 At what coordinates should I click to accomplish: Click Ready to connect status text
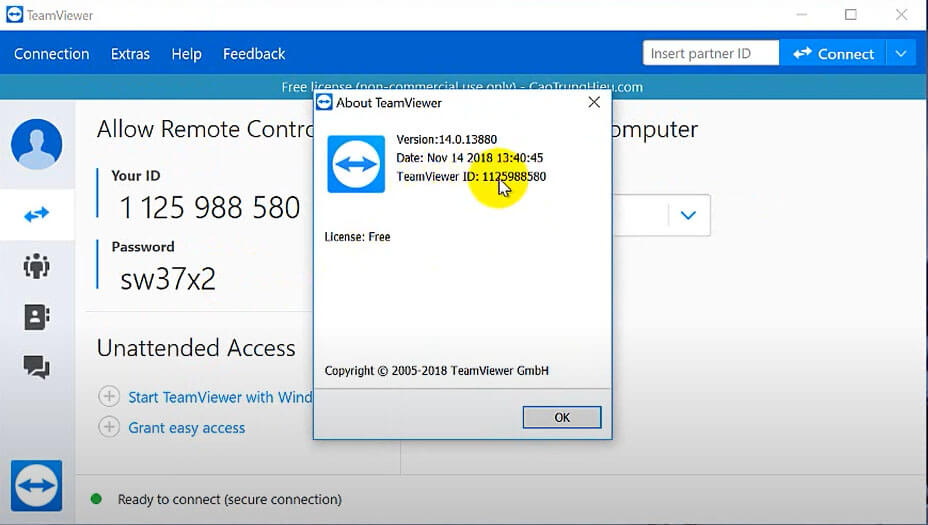[230, 499]
